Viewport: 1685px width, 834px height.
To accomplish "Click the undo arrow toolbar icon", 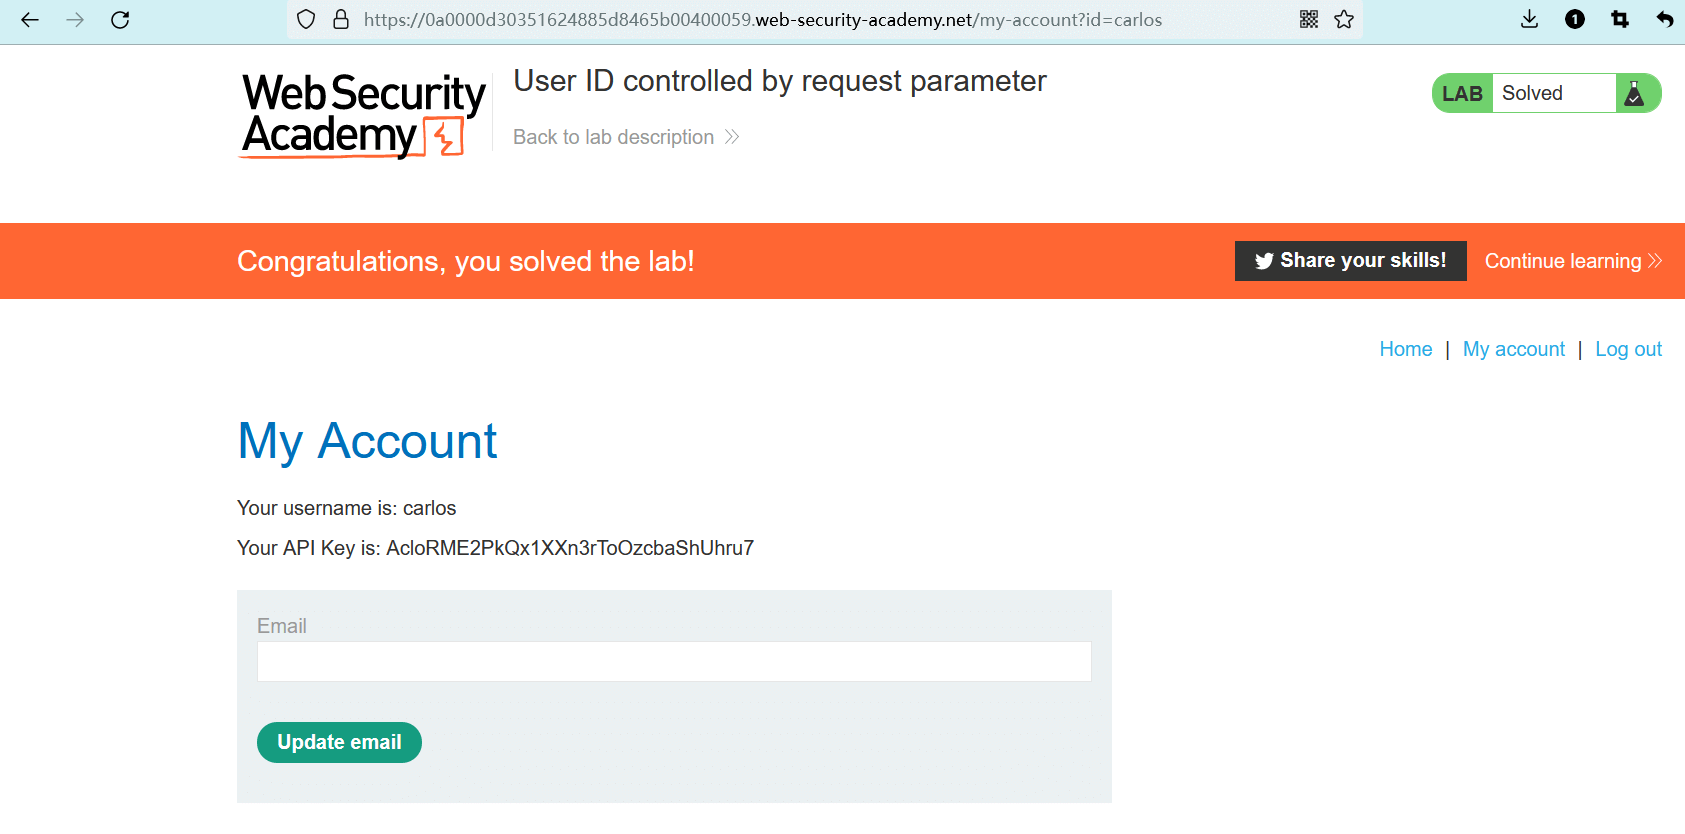I will pyautogui.click(x=1665, y=19).
